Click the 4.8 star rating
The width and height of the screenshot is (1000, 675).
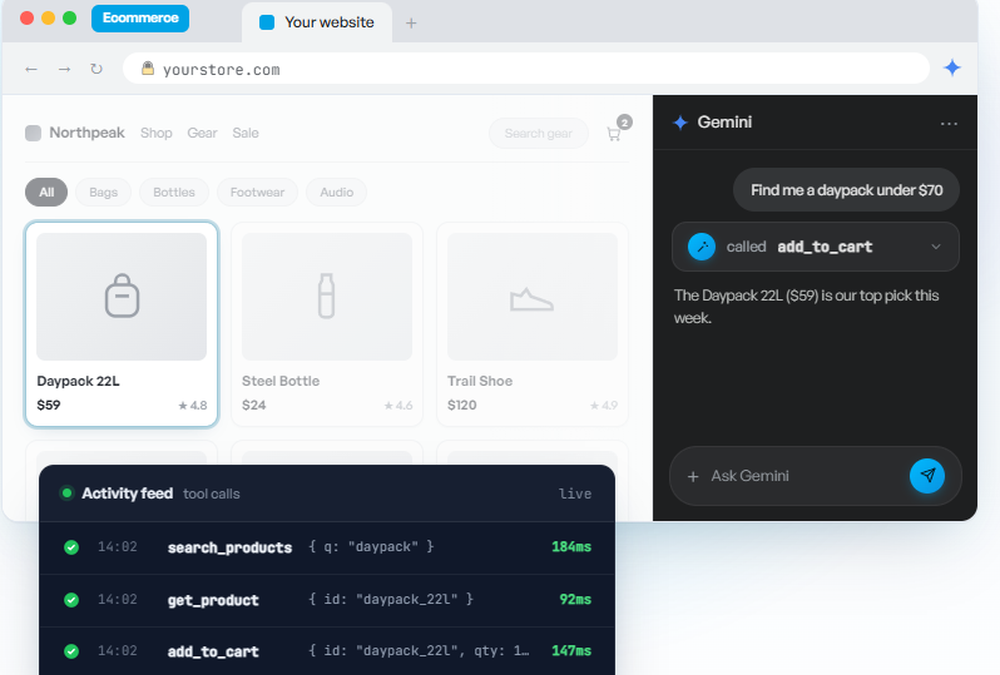tap(193, 405)
